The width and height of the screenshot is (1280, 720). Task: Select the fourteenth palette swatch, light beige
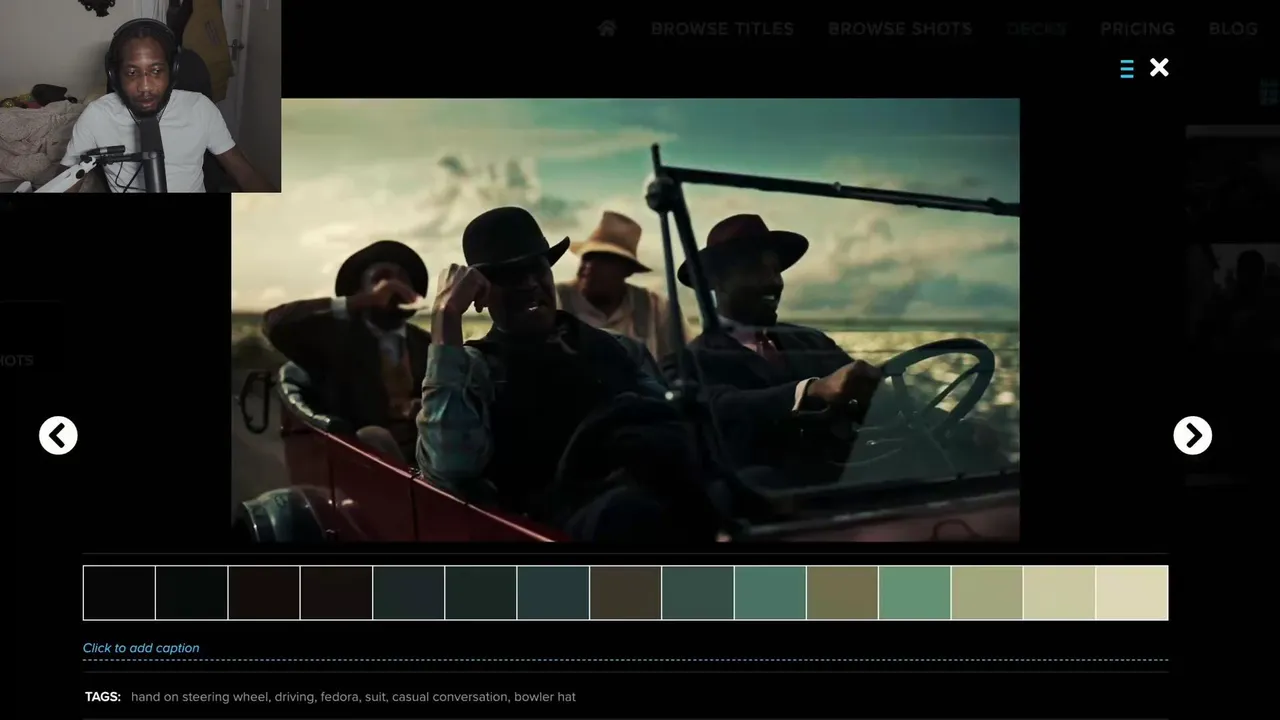[x=1060, y=593]
